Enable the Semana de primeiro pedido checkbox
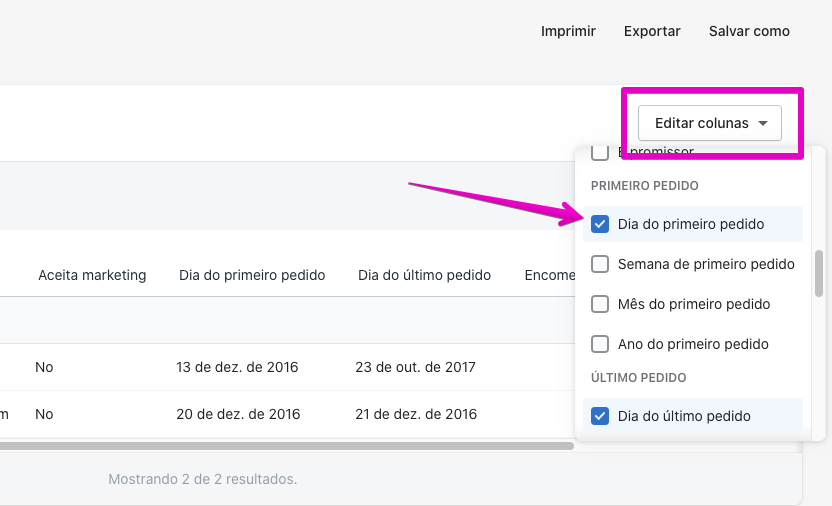Image resolution: width=832 pixels, height=506 pixels. click(600, 264)
